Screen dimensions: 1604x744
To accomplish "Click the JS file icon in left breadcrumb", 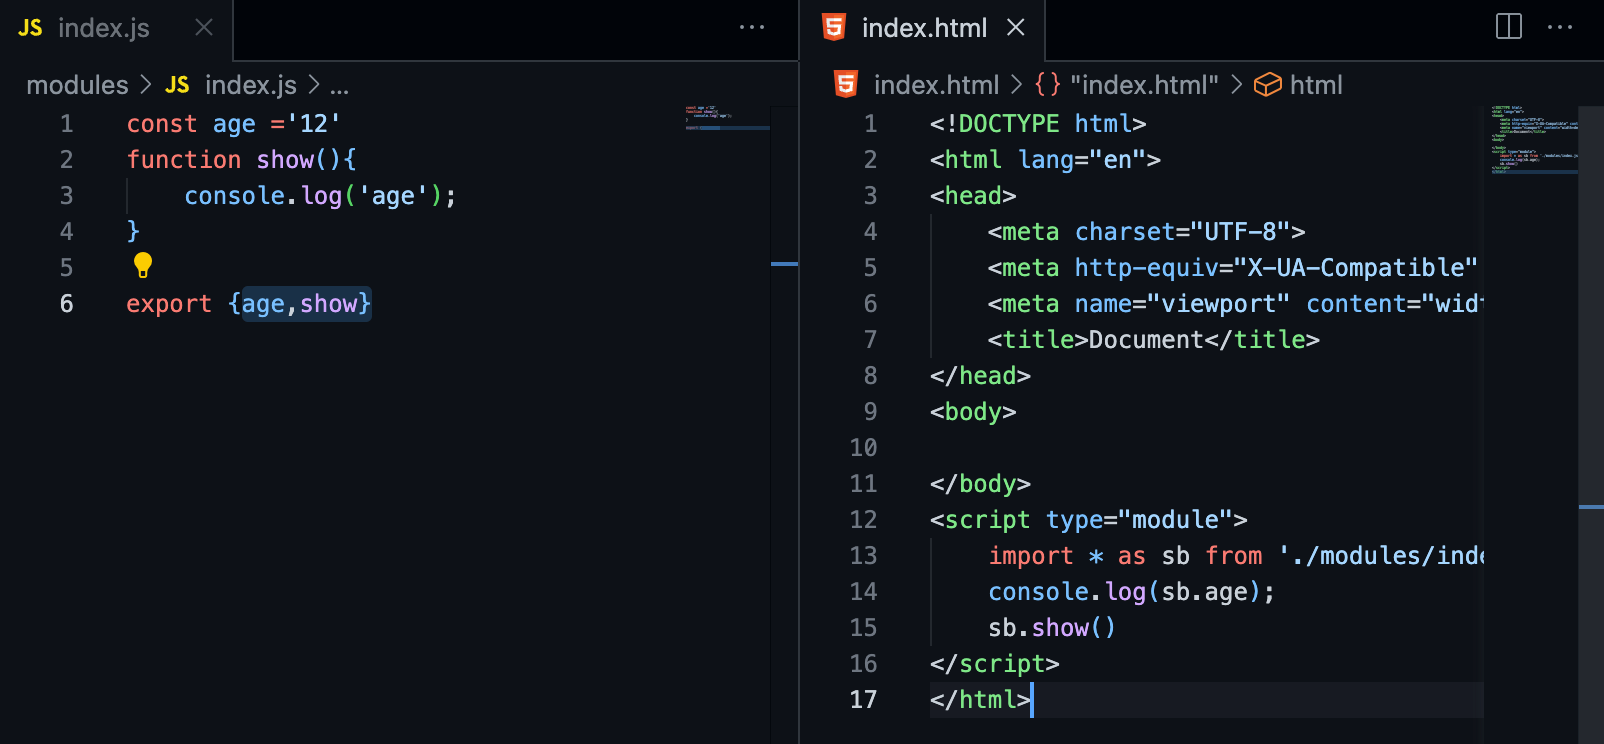I will pyautogui.click(x=177, y=85).
